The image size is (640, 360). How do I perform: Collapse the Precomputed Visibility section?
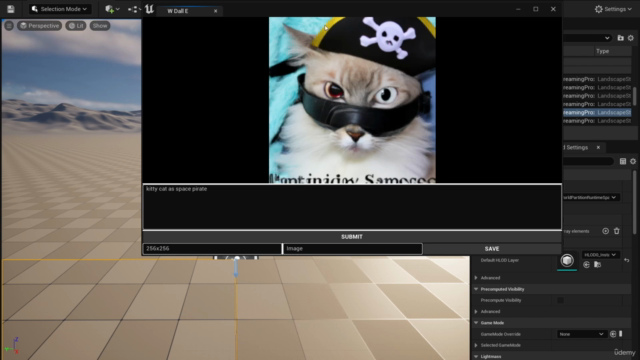coord(476,289)
